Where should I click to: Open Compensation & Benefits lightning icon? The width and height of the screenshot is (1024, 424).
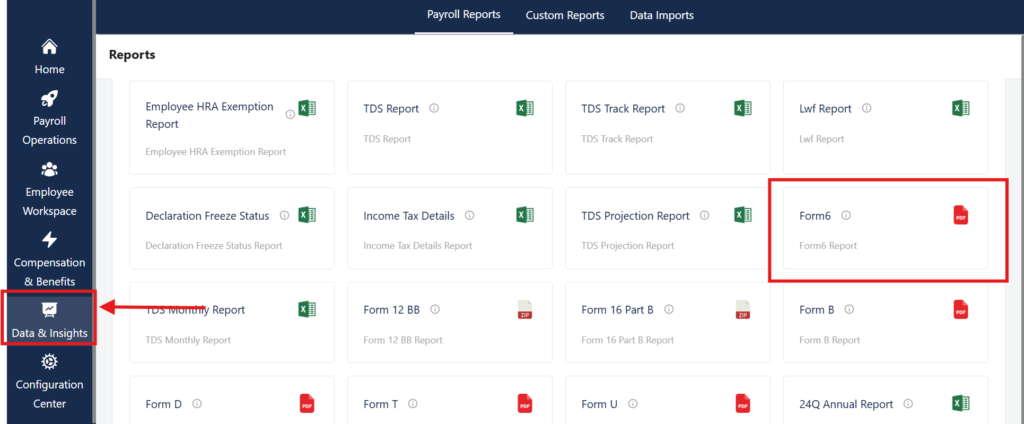click(x=49, y=240)
